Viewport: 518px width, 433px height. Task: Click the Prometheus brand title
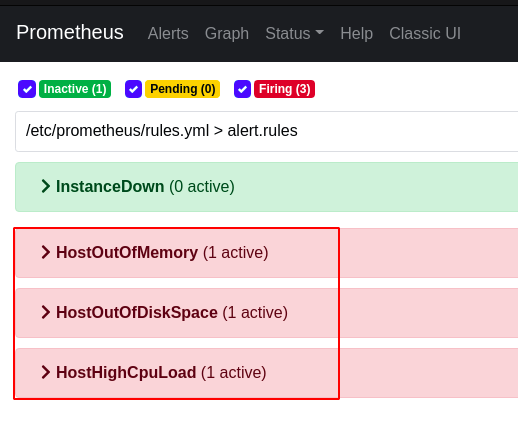[x=70, y=32]
